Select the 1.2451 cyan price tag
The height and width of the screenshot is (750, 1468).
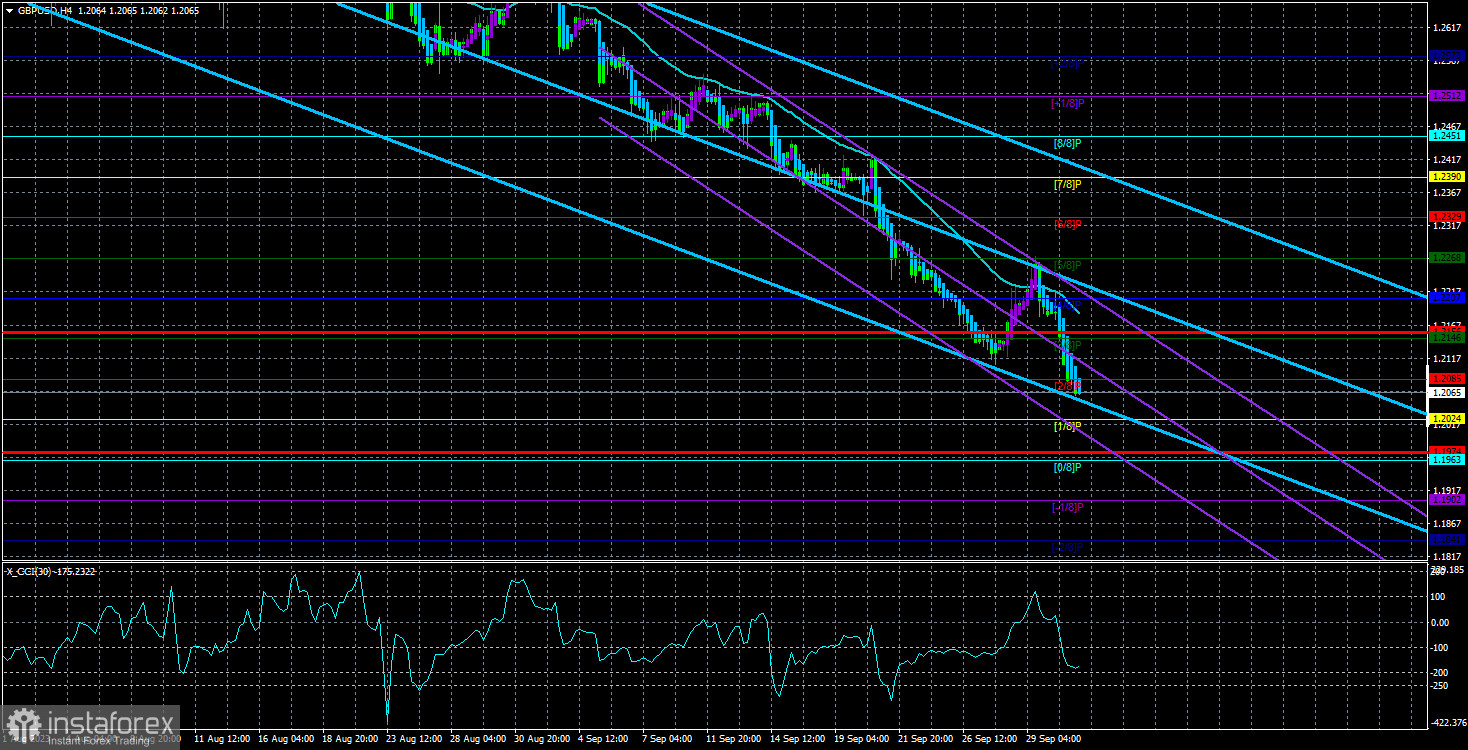click(x=1447, y=136)
